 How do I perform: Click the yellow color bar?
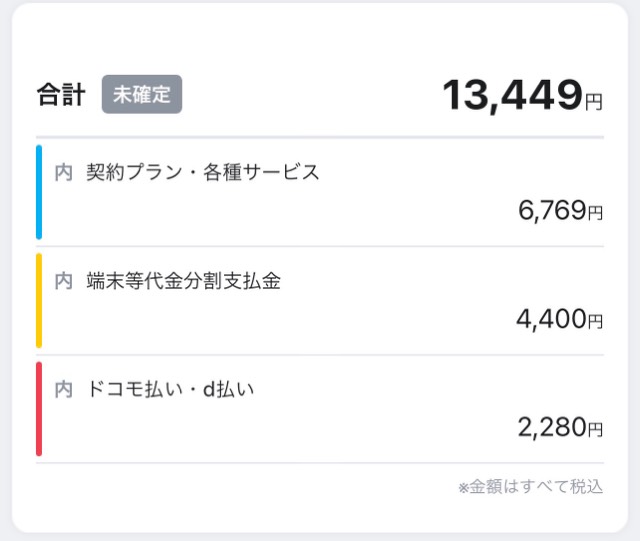tap(39, 301)
